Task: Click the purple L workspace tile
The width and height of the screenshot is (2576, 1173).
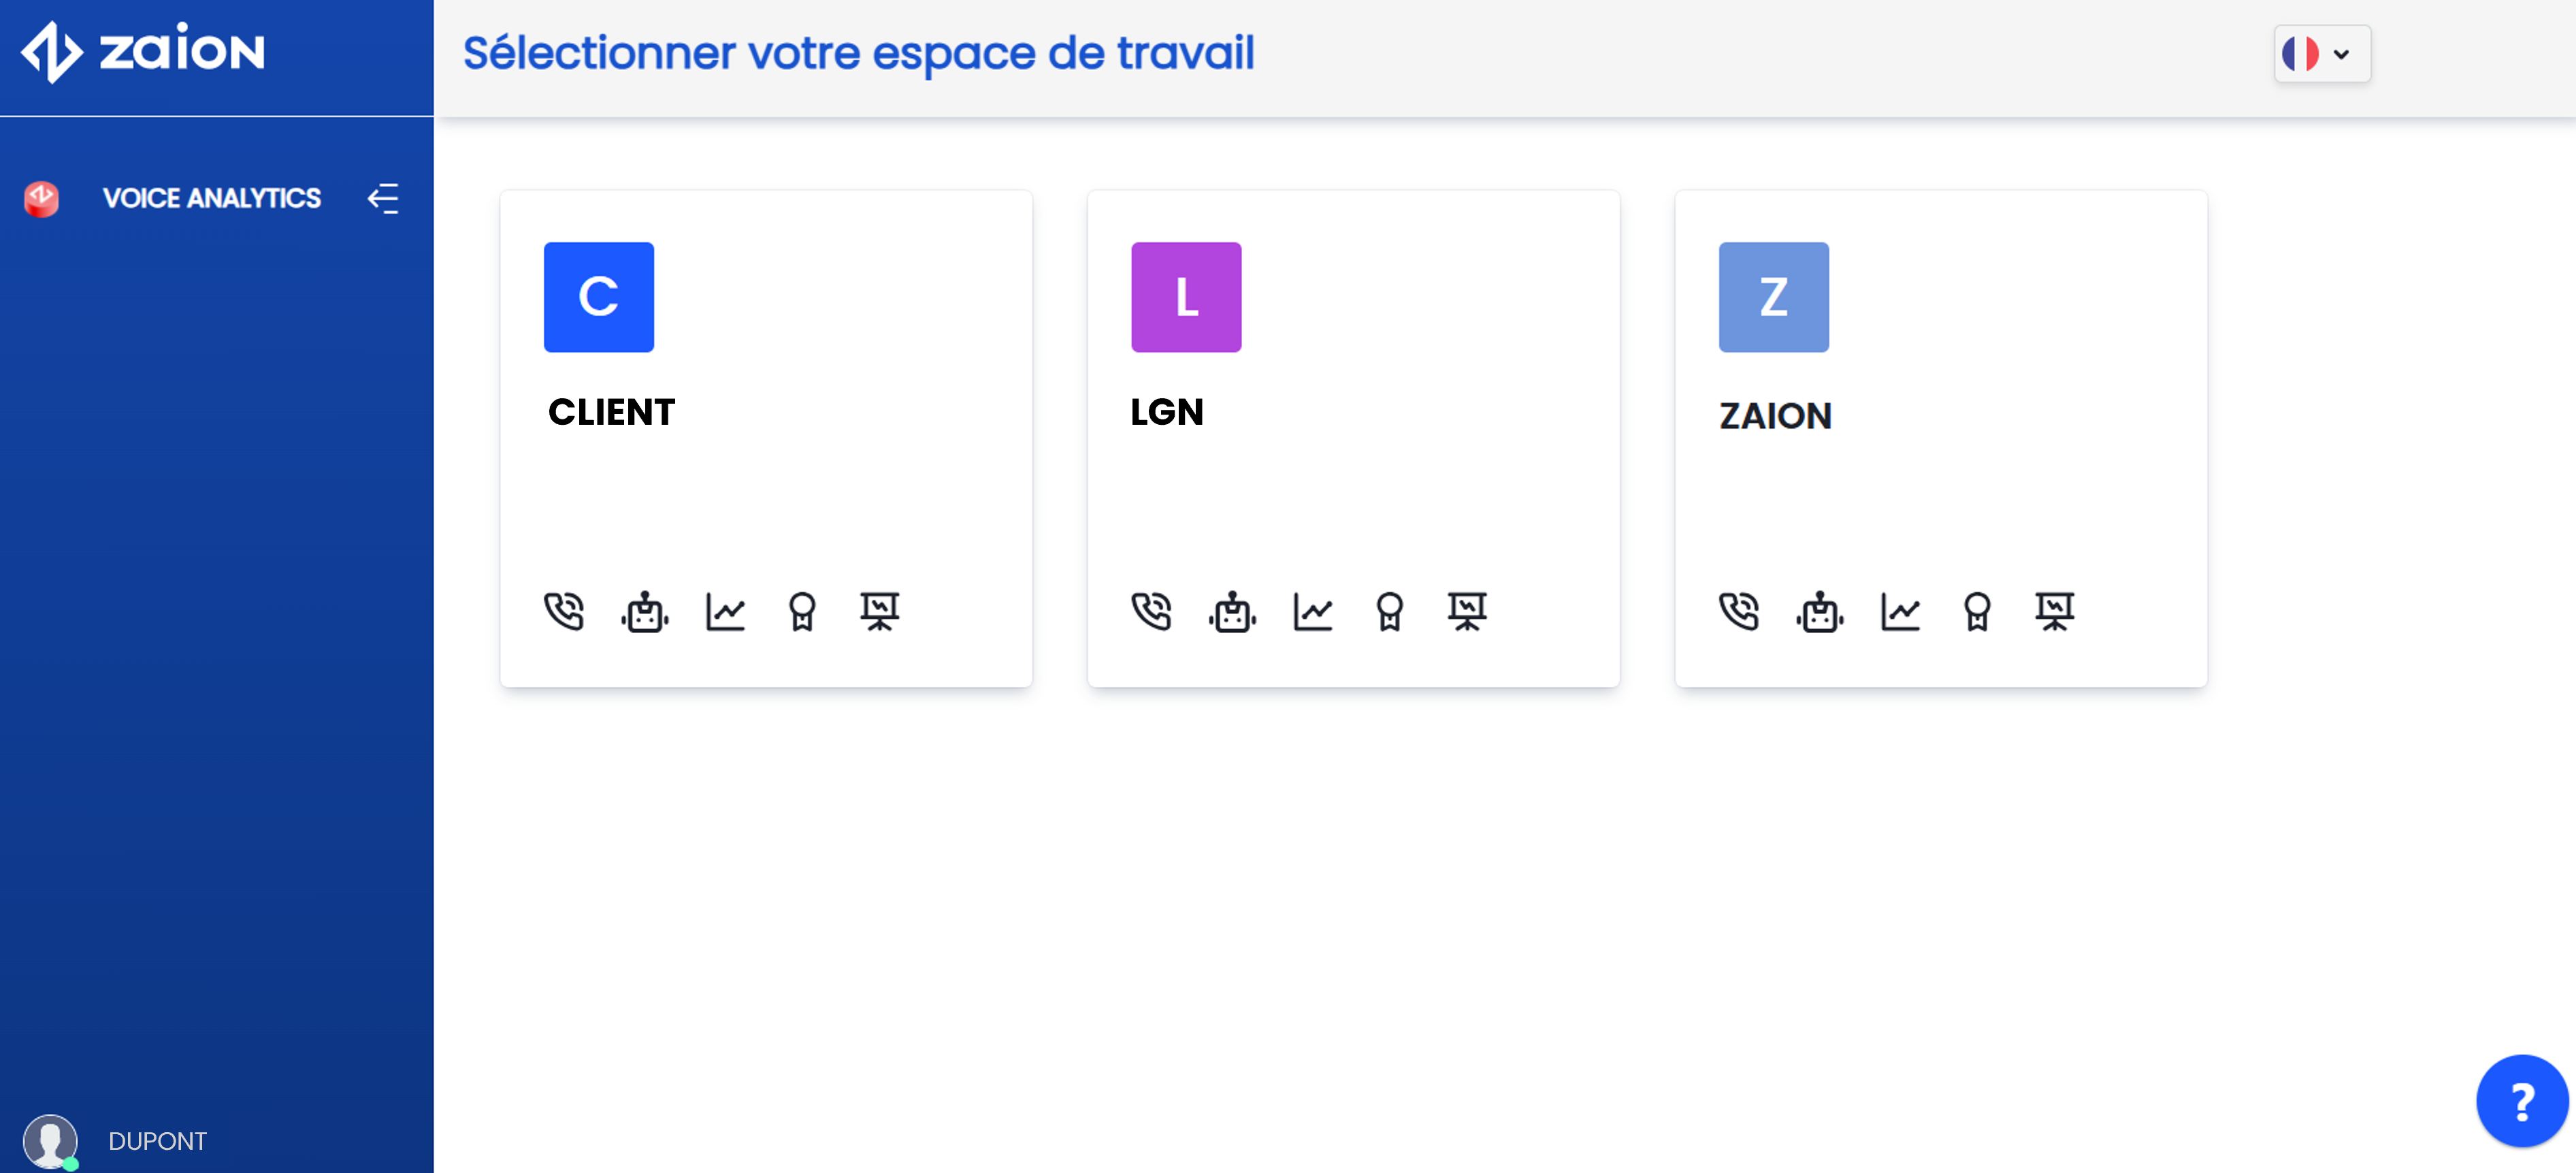Action: point(1186,297)
